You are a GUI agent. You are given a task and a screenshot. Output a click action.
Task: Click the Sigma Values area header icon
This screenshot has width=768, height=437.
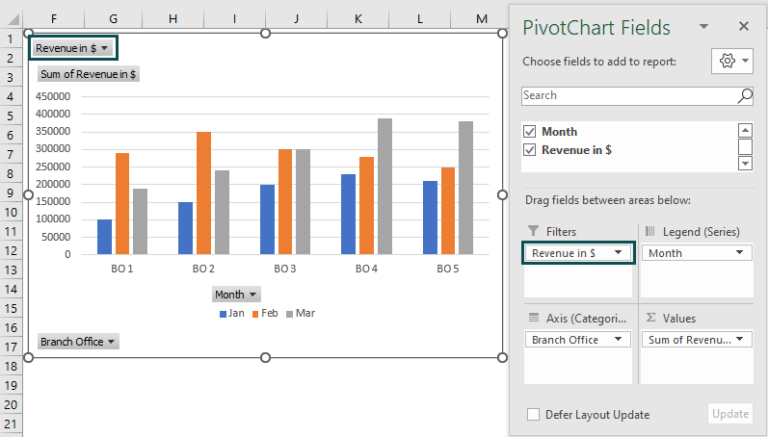650,317
